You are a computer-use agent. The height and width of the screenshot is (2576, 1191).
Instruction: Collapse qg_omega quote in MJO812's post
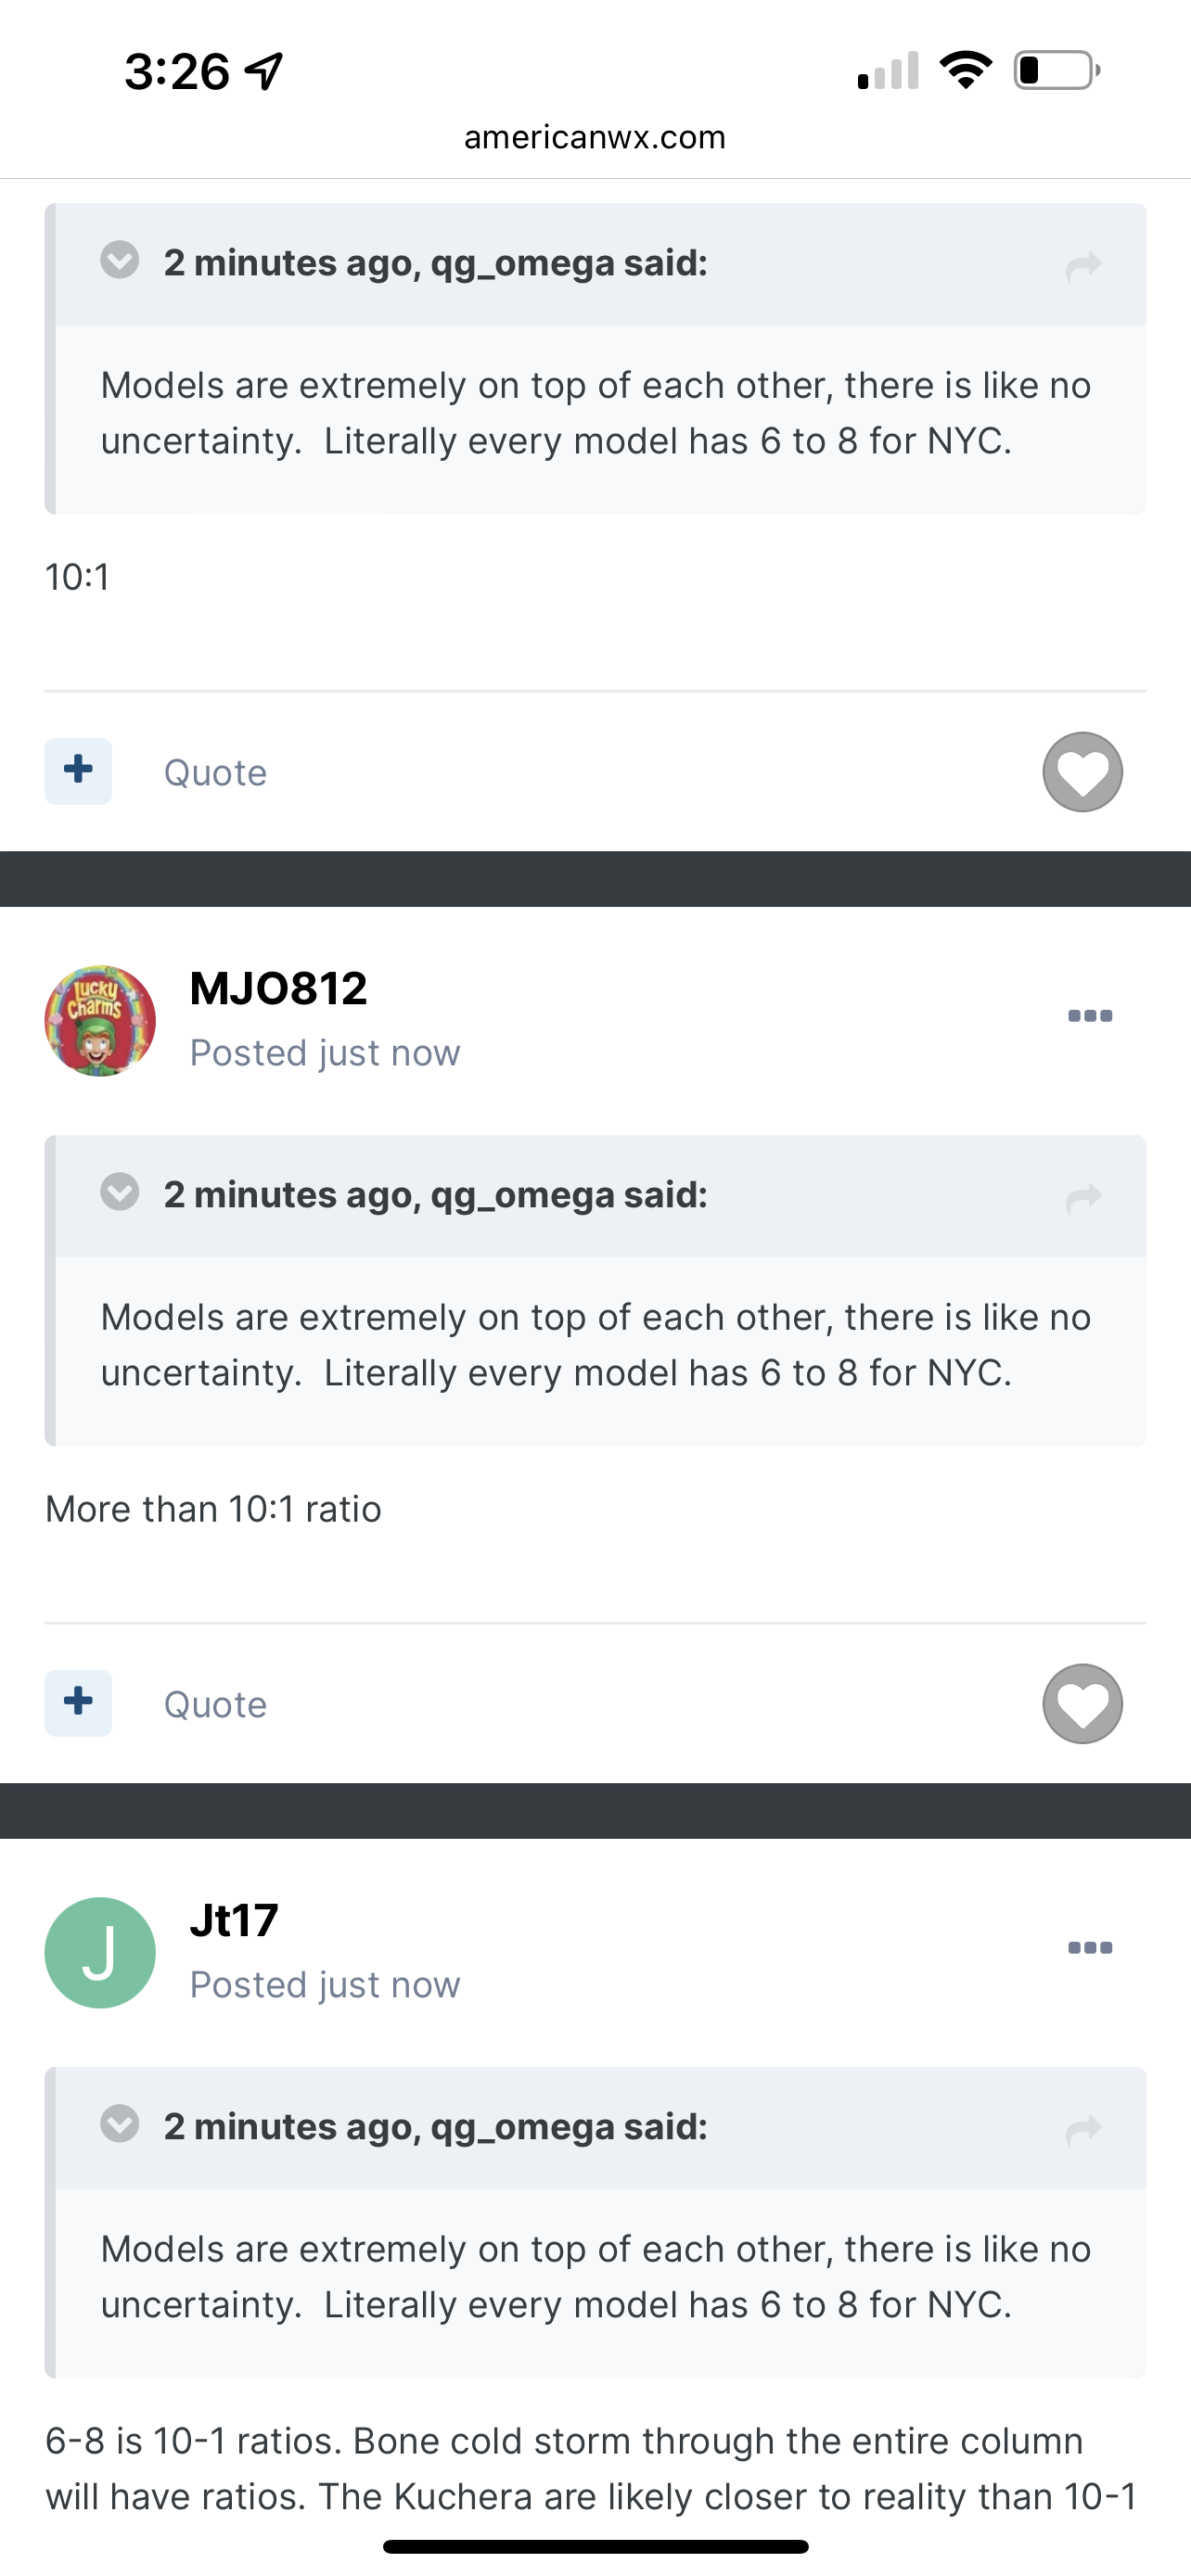coord(120,1192)
